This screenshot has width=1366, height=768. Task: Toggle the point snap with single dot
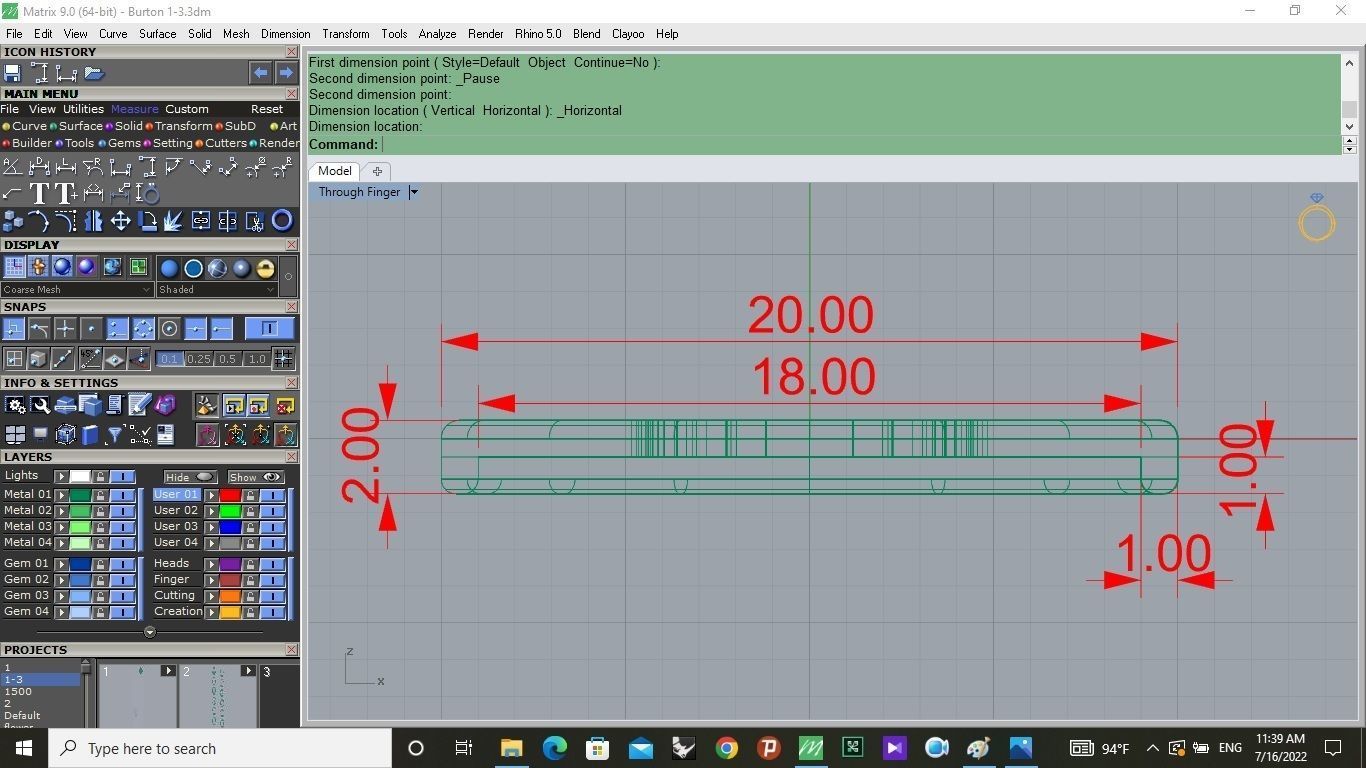pos(92,328)
